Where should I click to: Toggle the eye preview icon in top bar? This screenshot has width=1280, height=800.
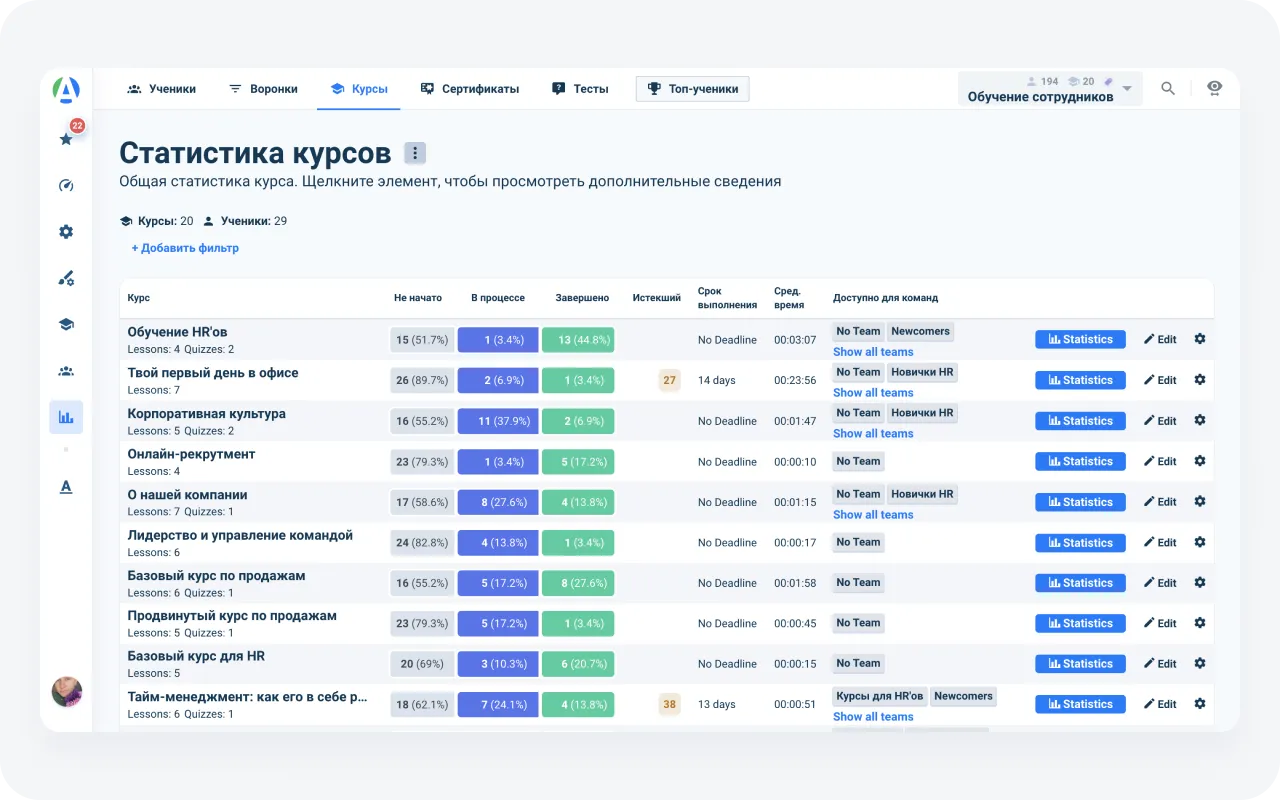[1214, 88]
